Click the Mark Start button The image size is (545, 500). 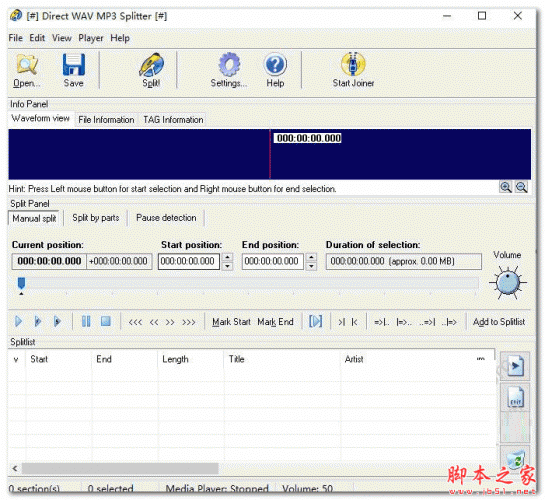[x=231, y=322]
